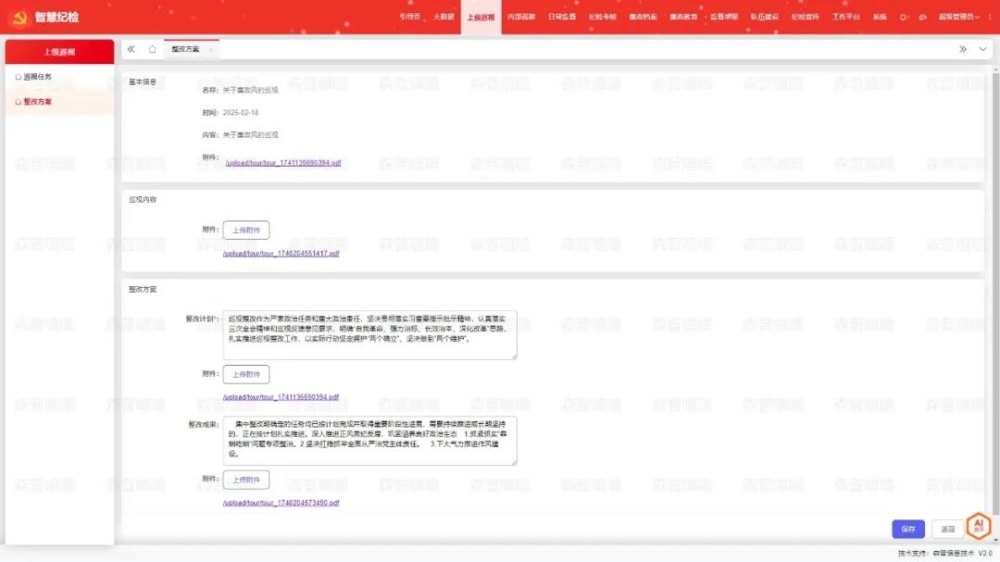Screen dimensions: 1000x562
Task: Go to the home tab icon
Action: tap(152, 49)
